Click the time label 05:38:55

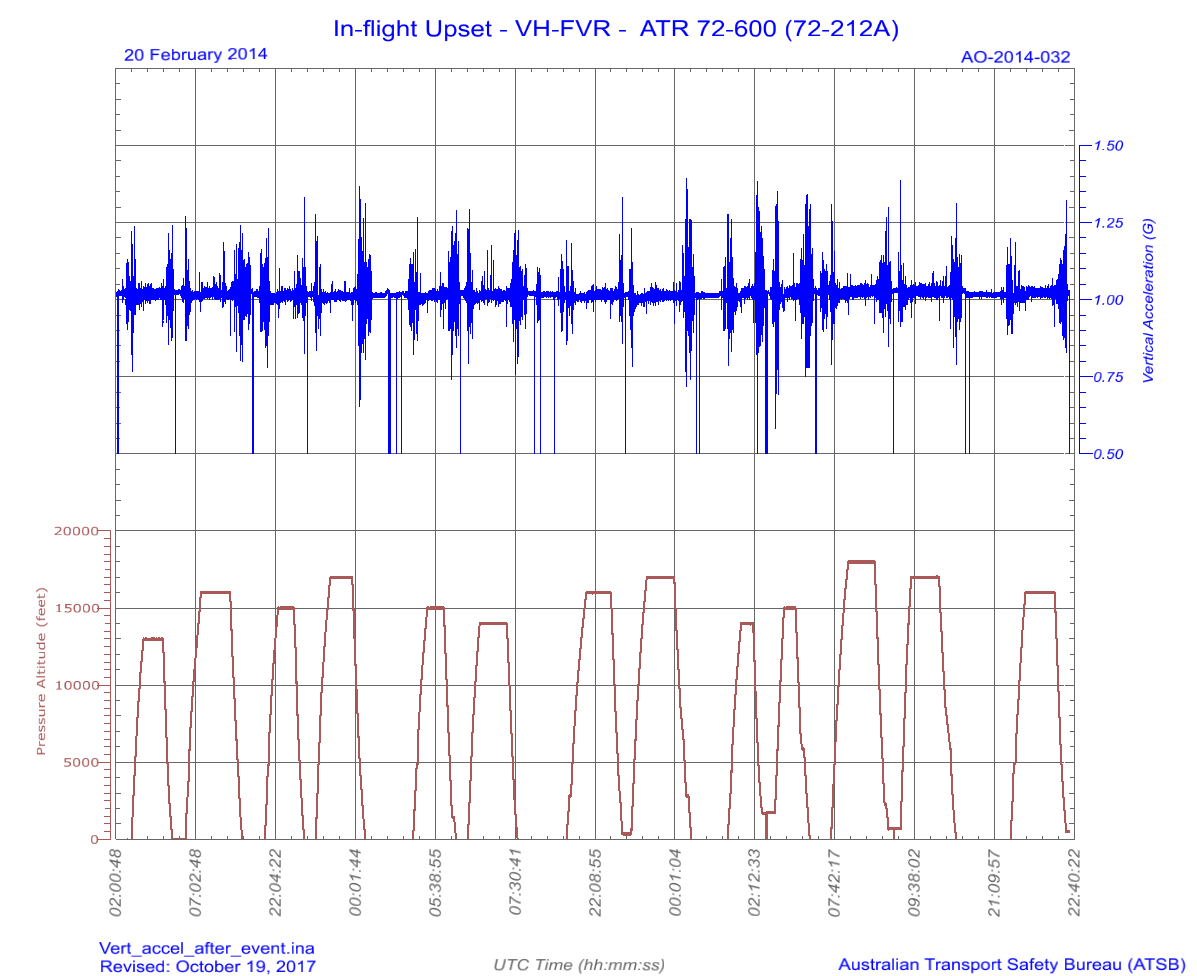436,881
